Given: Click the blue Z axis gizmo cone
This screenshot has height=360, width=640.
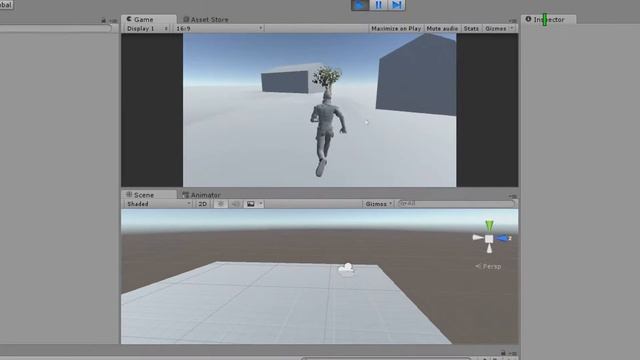Looking at the screenshot, I should click(x=502, y=238).
